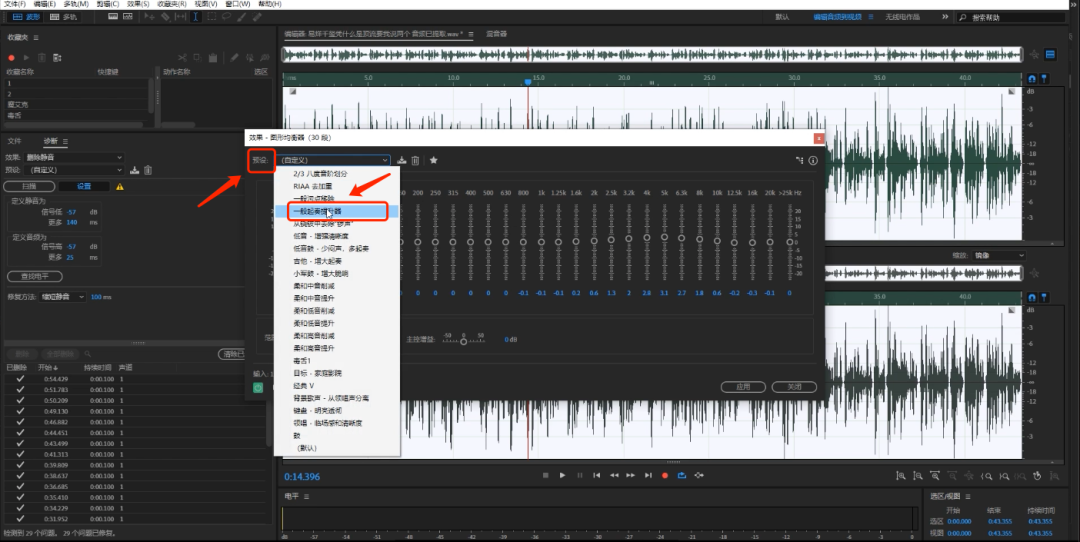Select the Move tool in toolbar
This screenshot has height=542, width=1080.
click(x=150, y=17)
